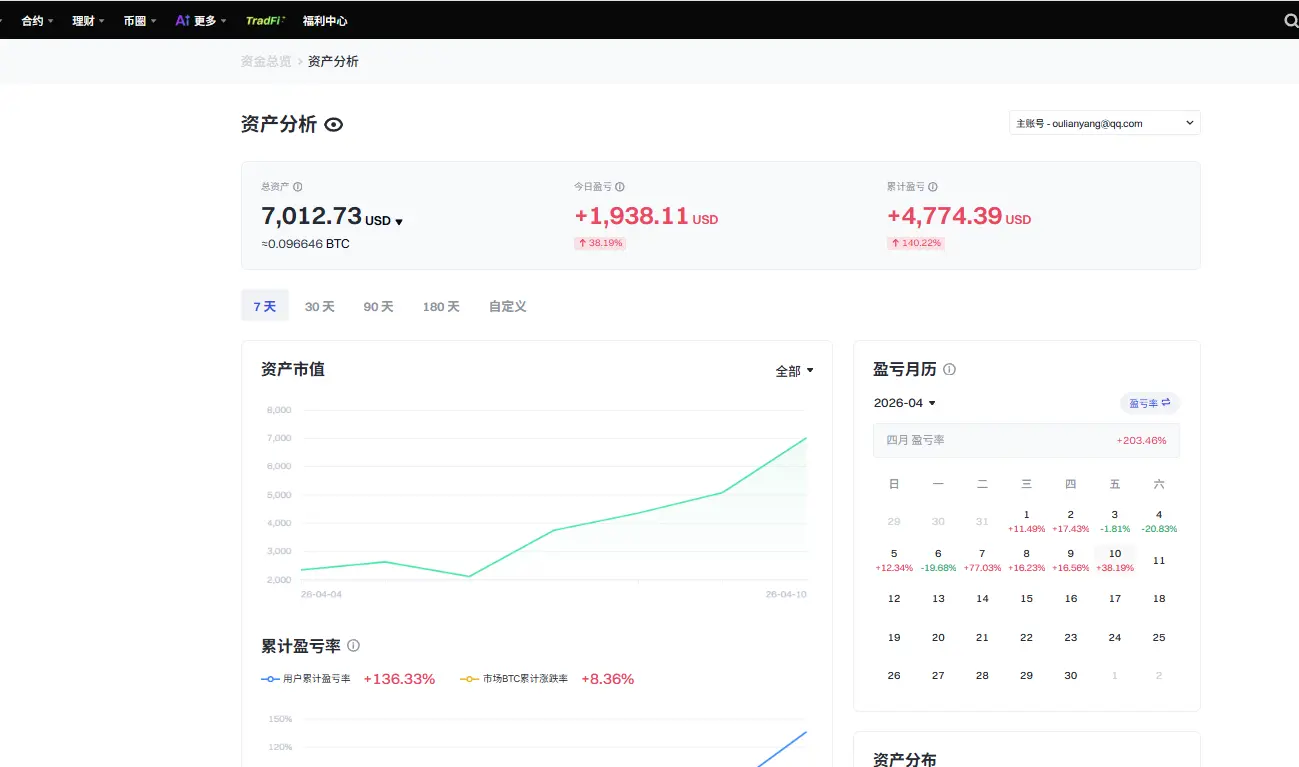1299x767 pixels.
Task: Select the calendar day showing +16.23%
Action: (1026, 560)
